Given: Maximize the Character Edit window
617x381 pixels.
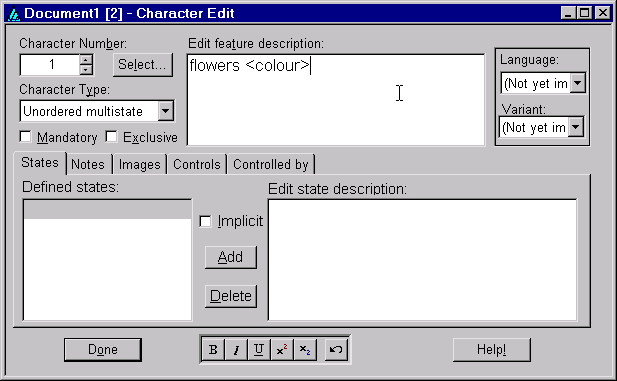Looking at the screenshot, I should pos(584,13).
